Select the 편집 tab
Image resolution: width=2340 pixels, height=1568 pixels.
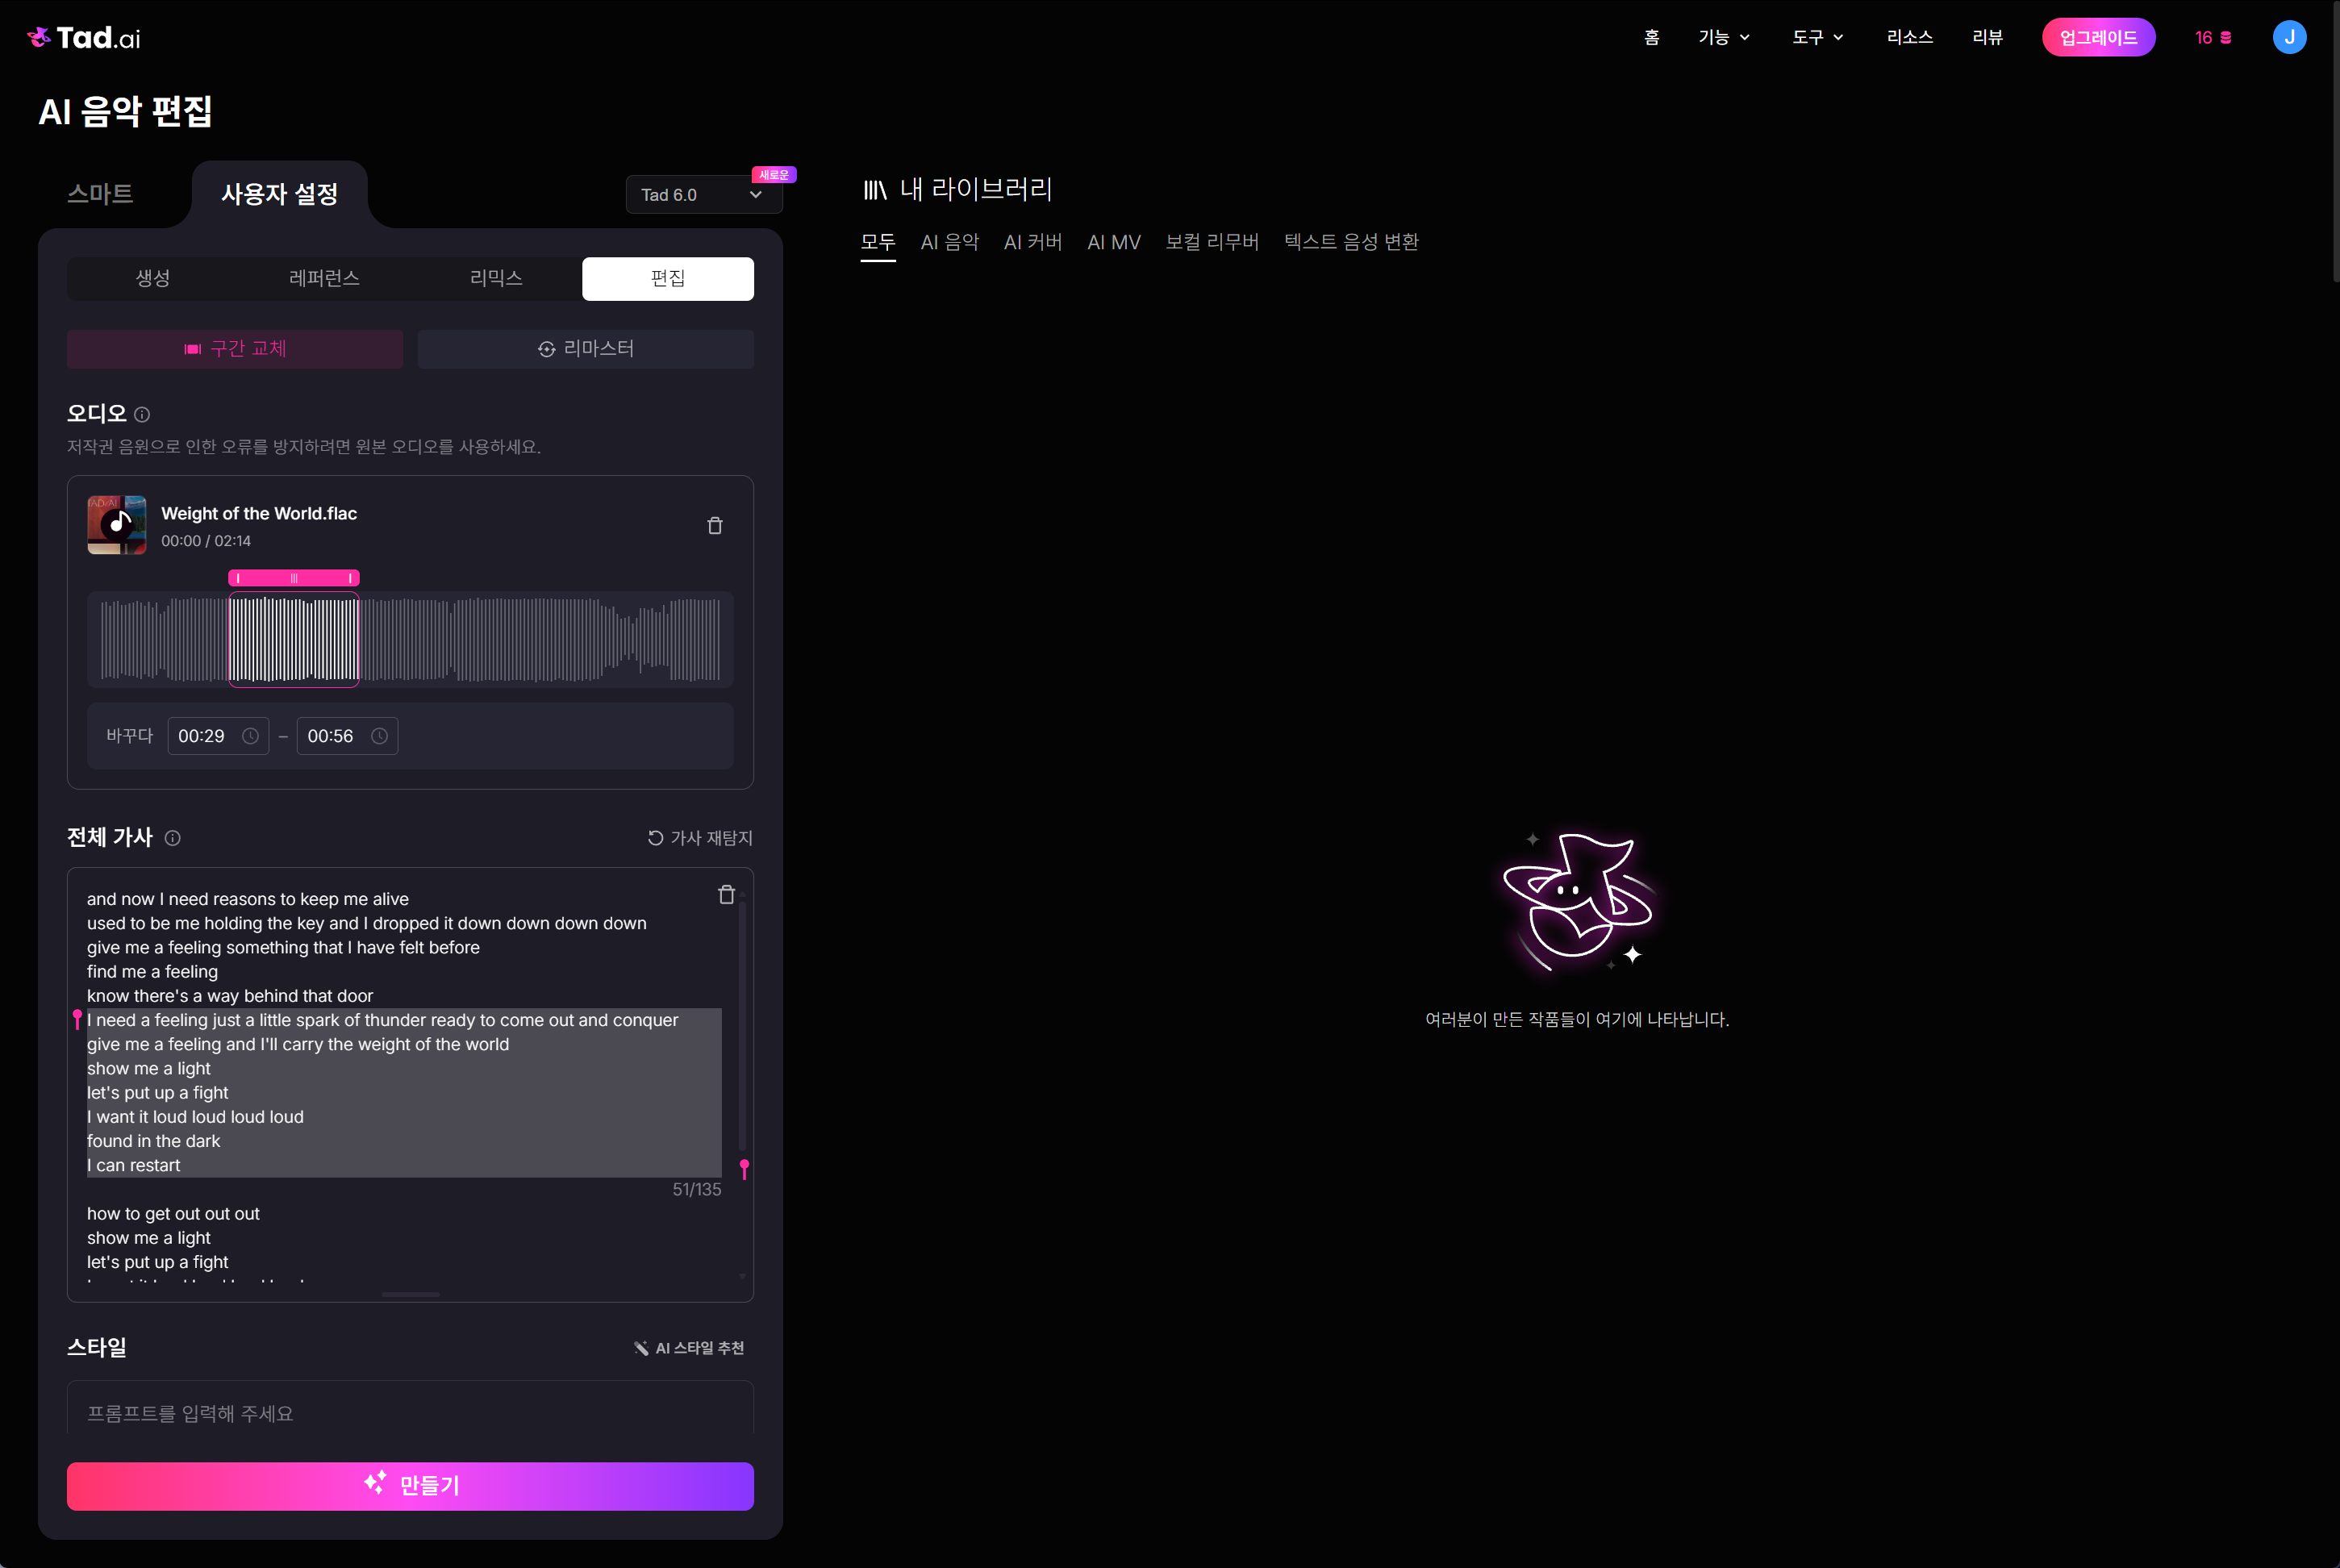pos(668,278)
